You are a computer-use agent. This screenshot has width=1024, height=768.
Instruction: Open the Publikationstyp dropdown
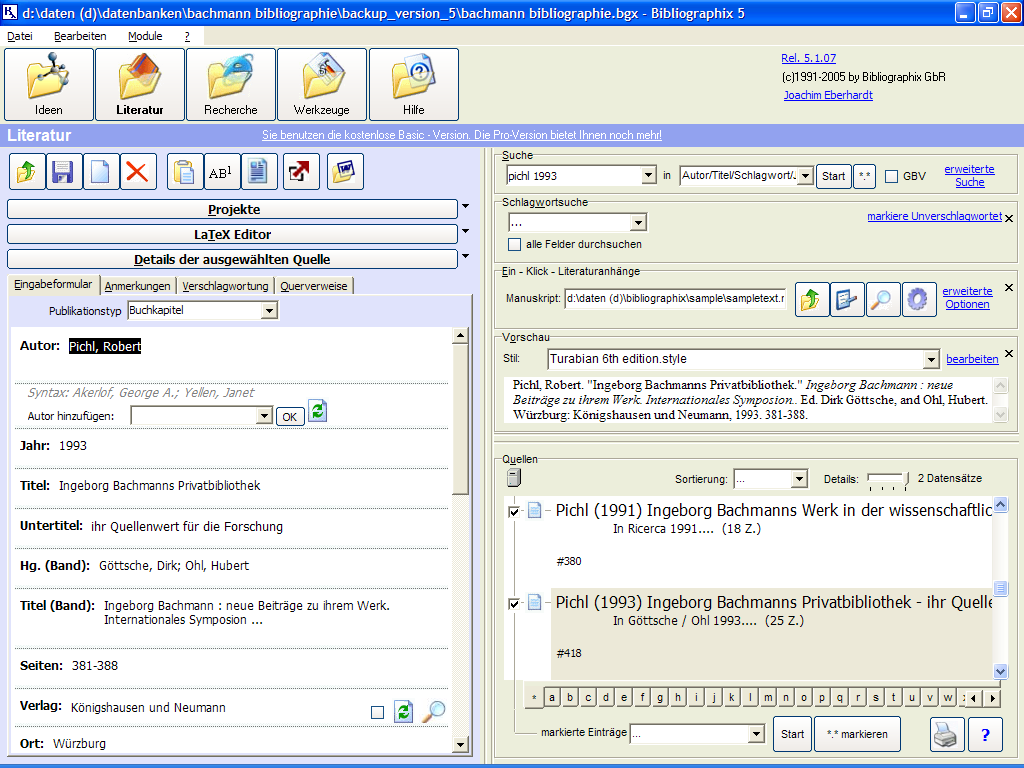[268, 311]
